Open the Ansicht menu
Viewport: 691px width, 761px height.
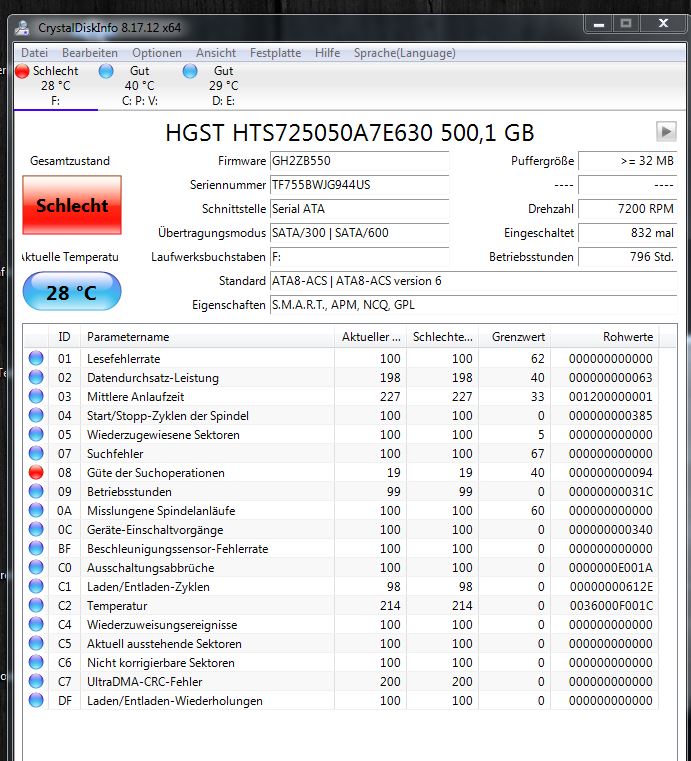pyautogui.click(x=216, y=53)
